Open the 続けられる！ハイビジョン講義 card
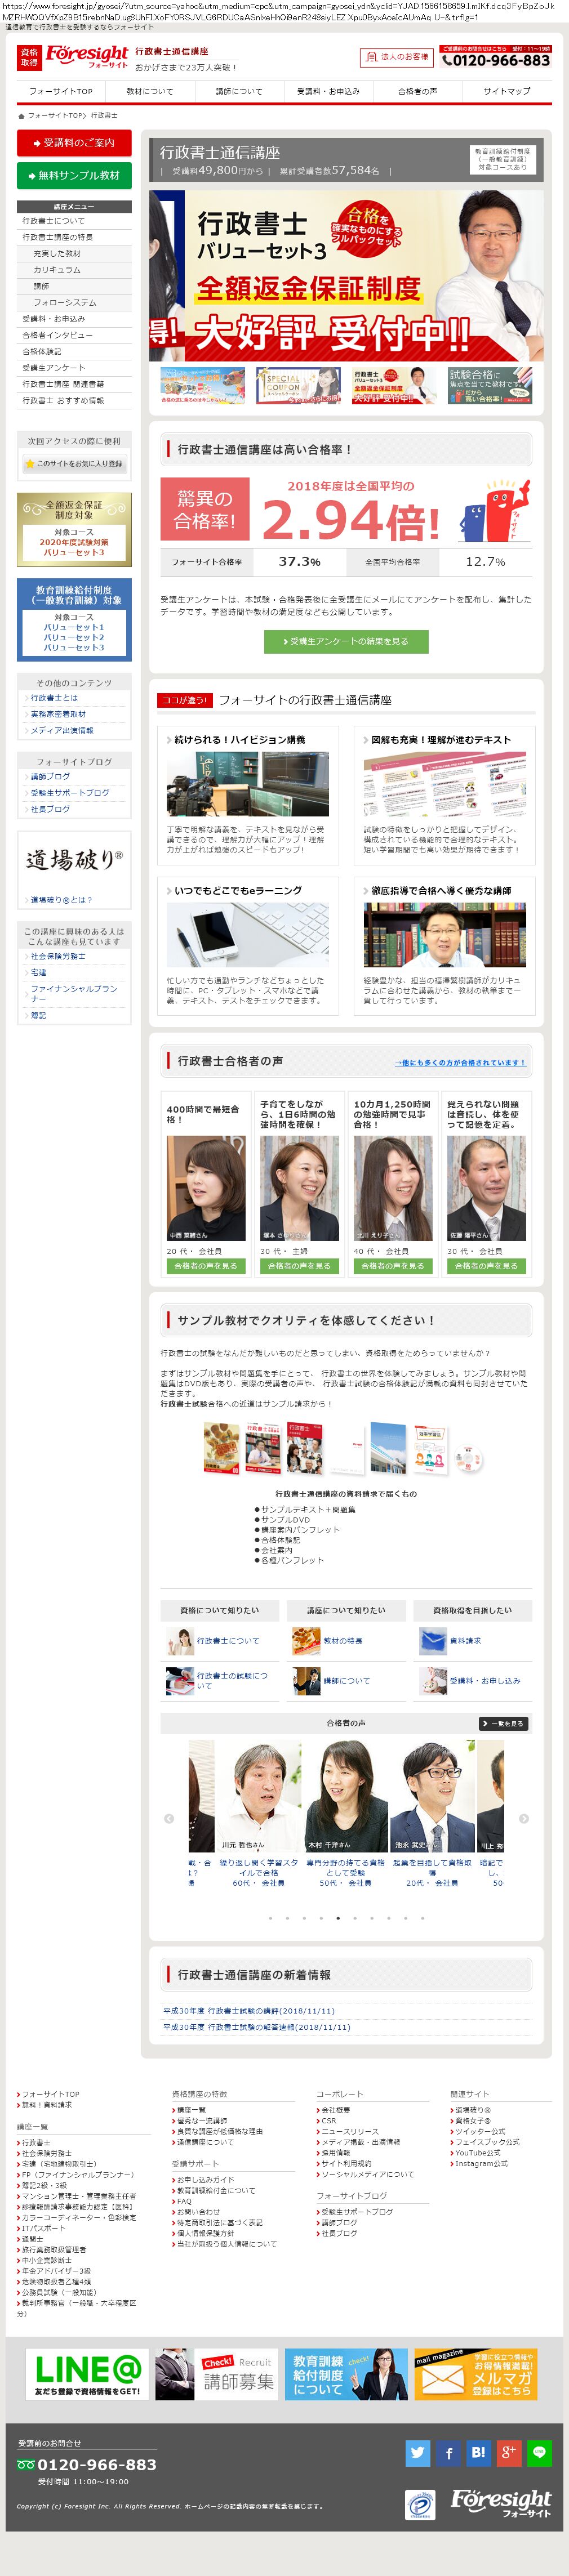The image size is (569, 2576). point(248,795)
